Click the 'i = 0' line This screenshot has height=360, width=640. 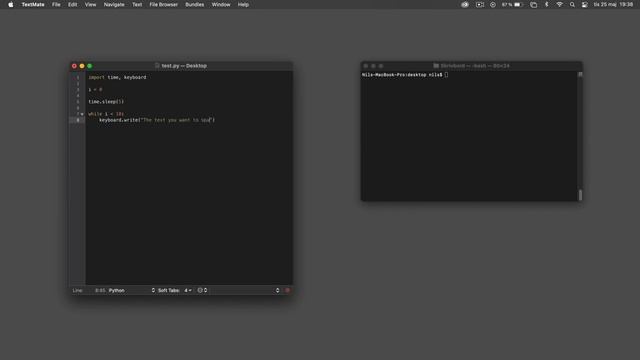click(95, 90)
